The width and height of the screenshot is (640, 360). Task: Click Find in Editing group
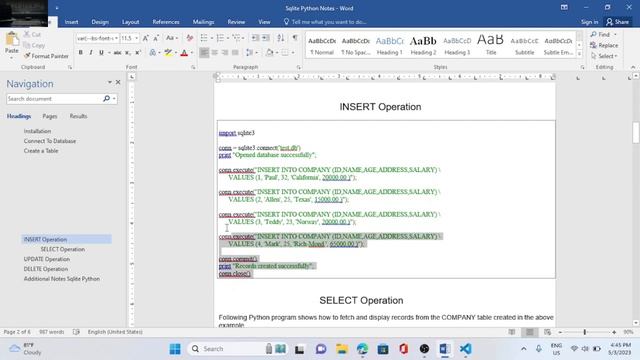click(x=604, y=35)
